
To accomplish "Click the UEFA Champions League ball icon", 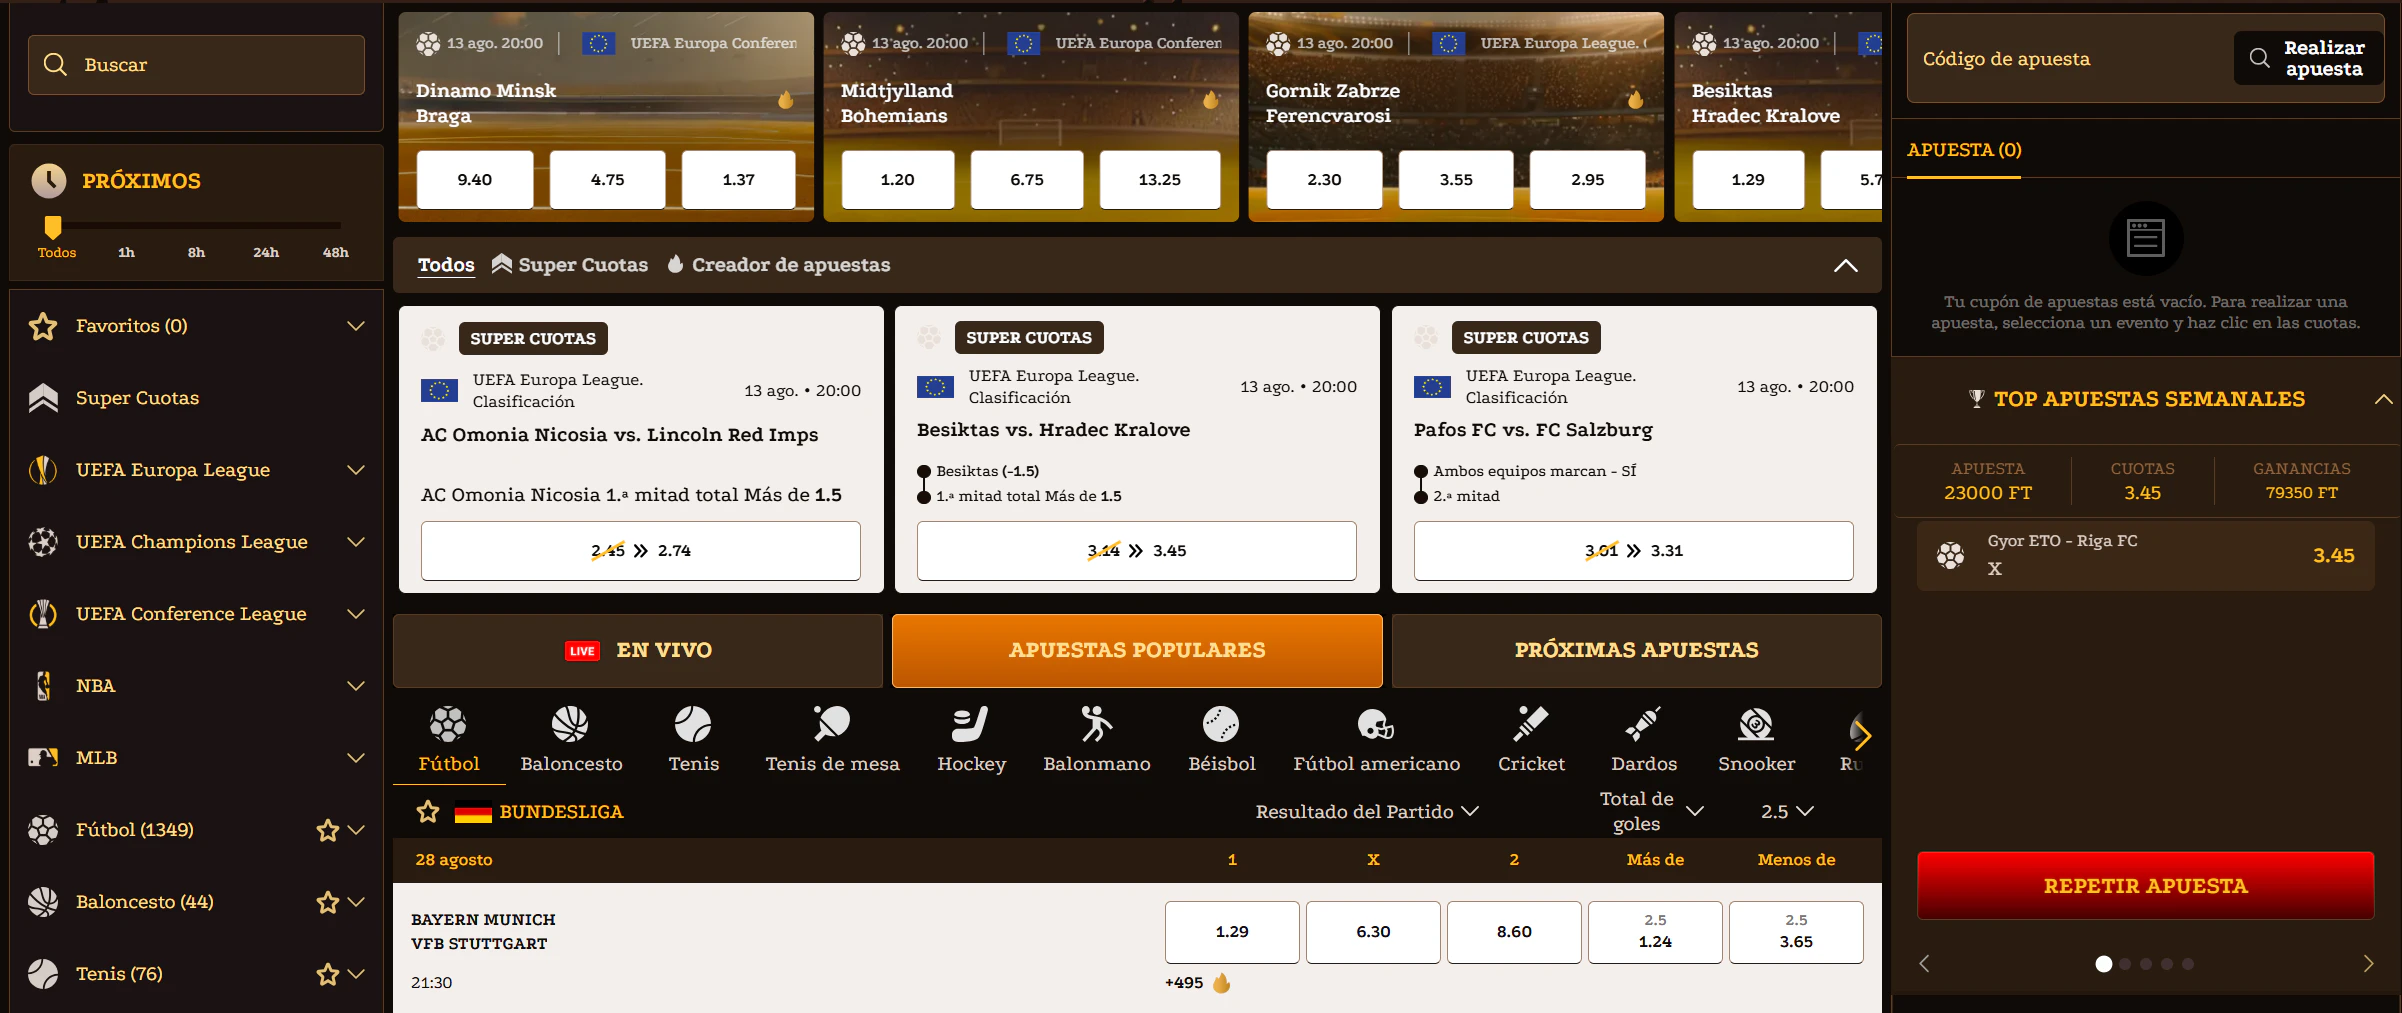I will (x=43, y=542).
